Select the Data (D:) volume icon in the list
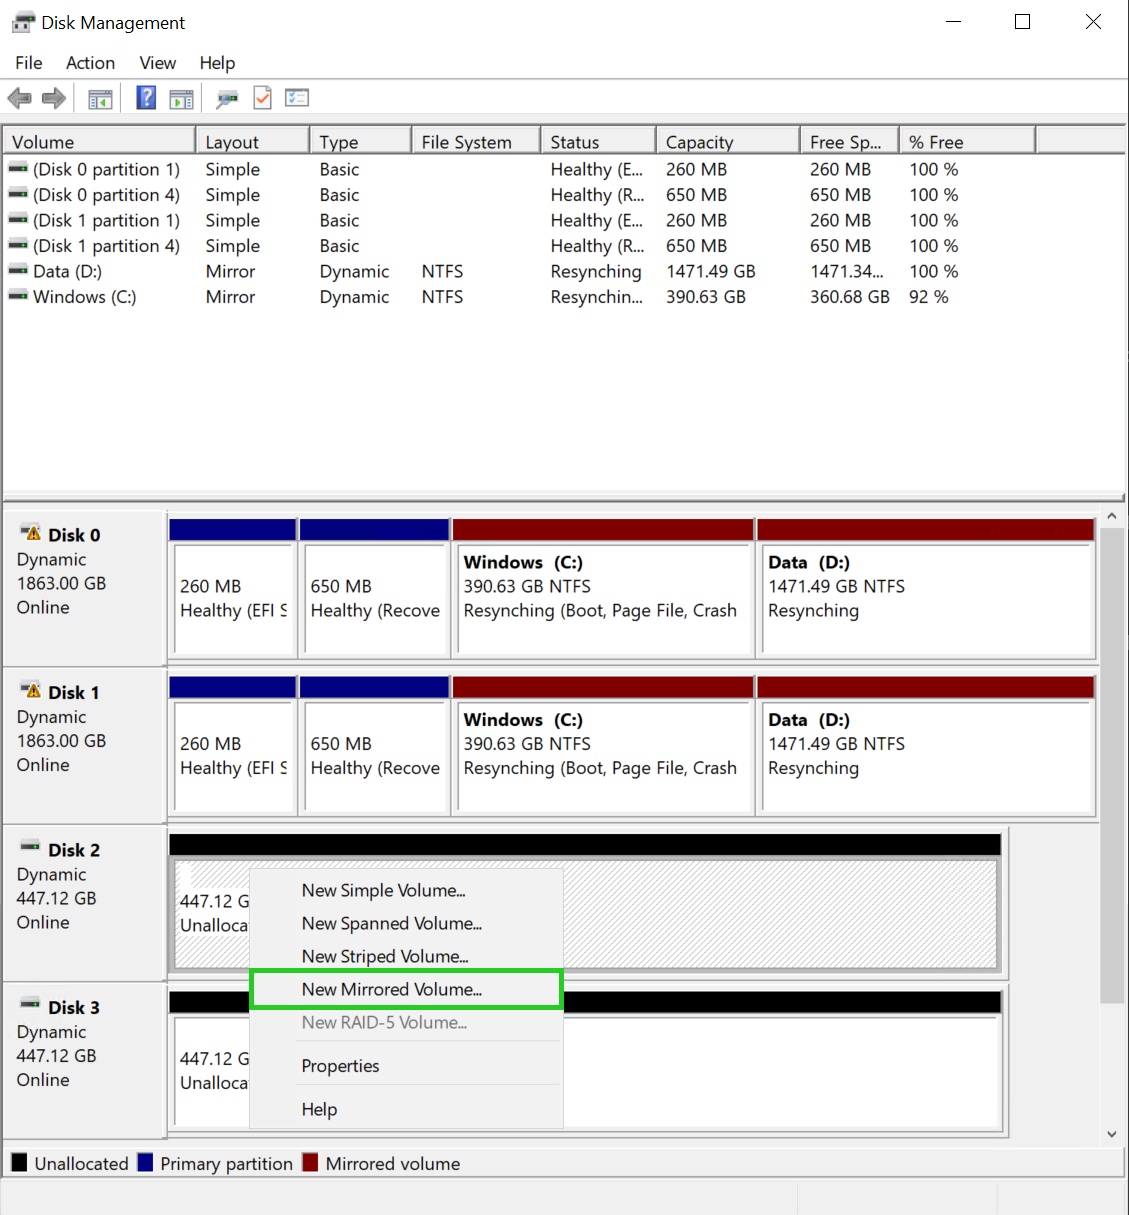The width and height of the screenshot is (1129, 1215). pos(17,270)
